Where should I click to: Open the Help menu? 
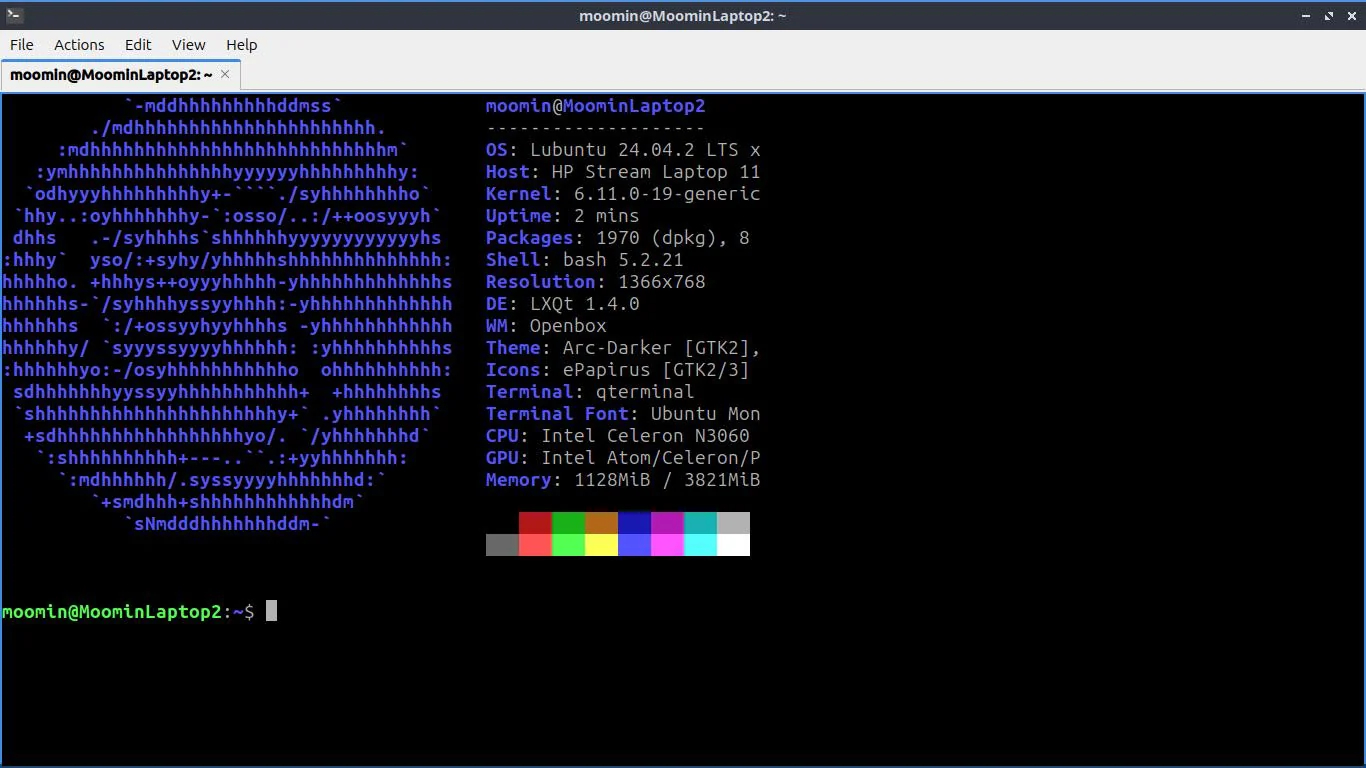241,45
